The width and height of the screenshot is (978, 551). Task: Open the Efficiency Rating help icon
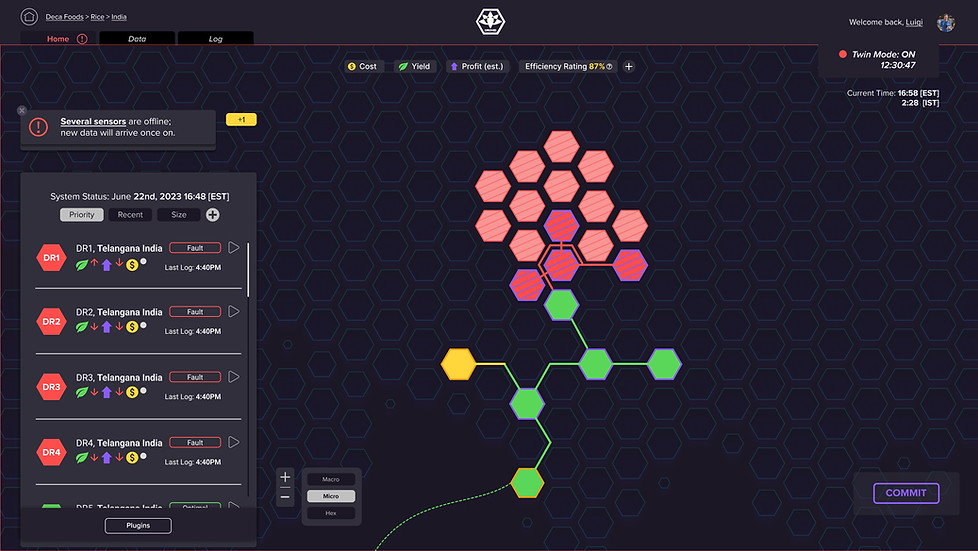coord(609,66)
